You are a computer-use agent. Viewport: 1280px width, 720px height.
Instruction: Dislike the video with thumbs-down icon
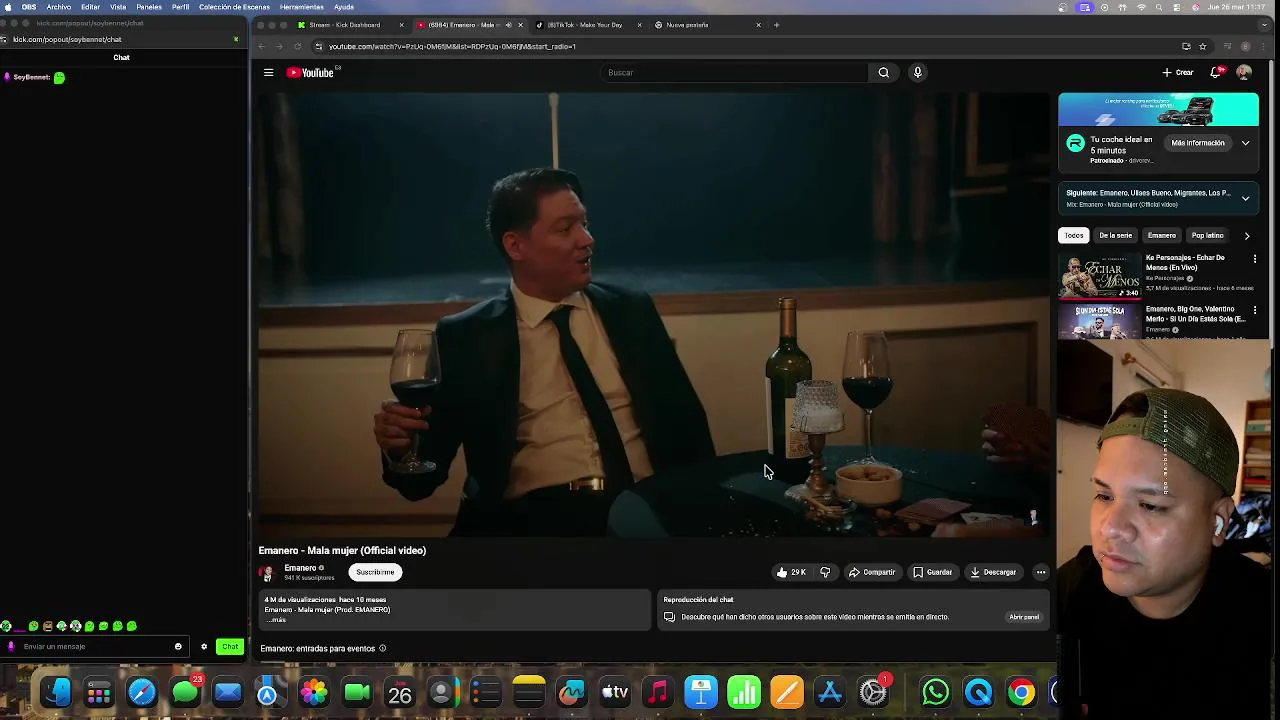[x=825, y=572]
